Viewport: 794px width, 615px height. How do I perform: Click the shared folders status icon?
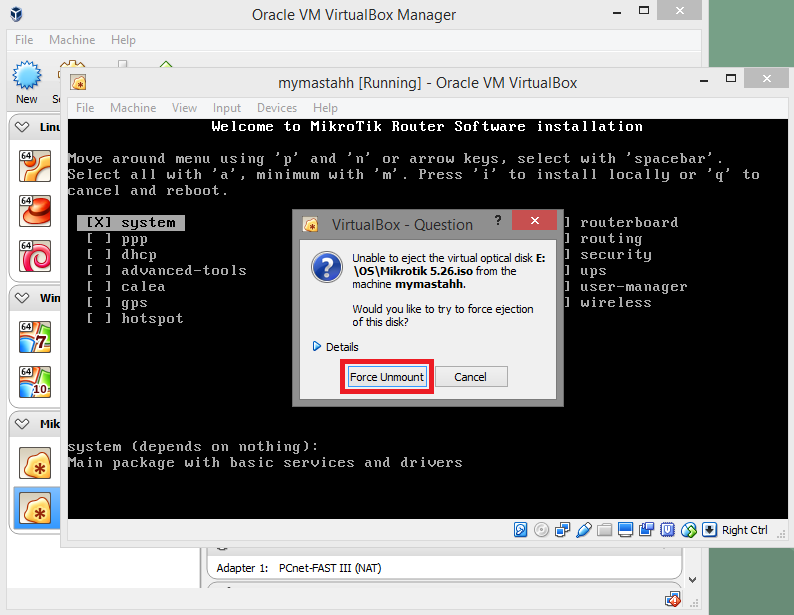click(x=605, y=530)
